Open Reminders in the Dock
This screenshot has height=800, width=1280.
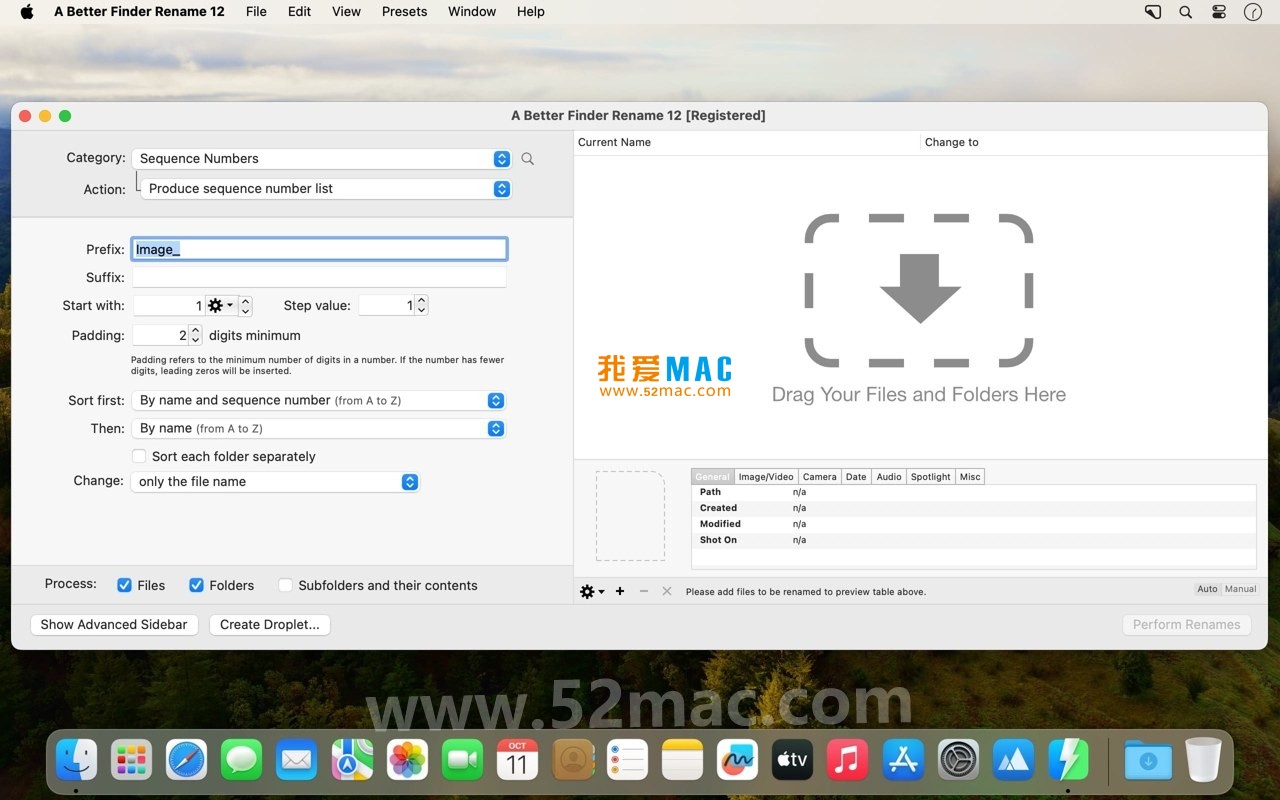click(628, 760)
